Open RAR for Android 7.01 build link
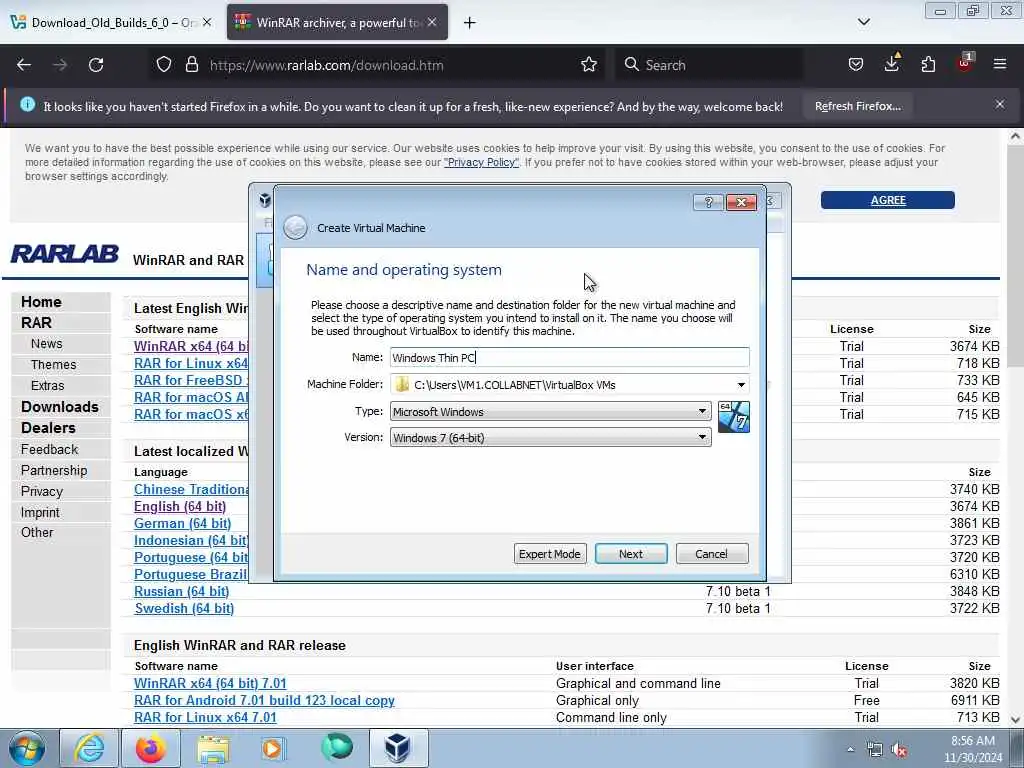 coord(264,700)
